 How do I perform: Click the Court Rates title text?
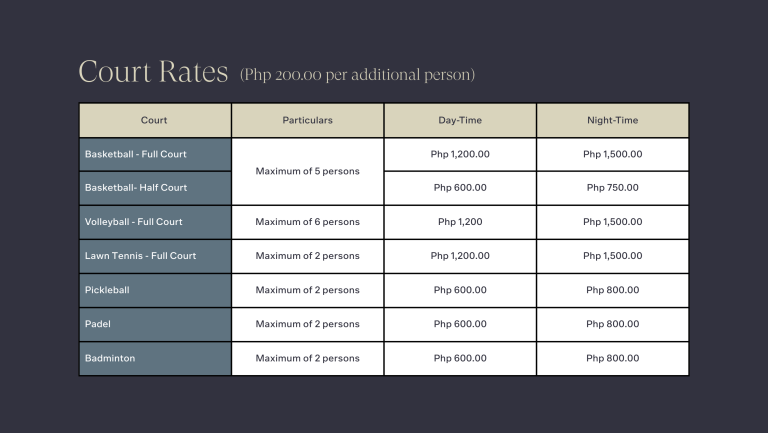pos(153,71)
